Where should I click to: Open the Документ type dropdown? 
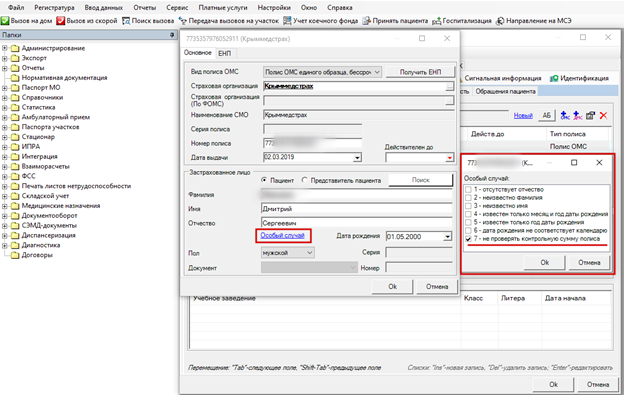pyautogui.click(x=309, y=268)
